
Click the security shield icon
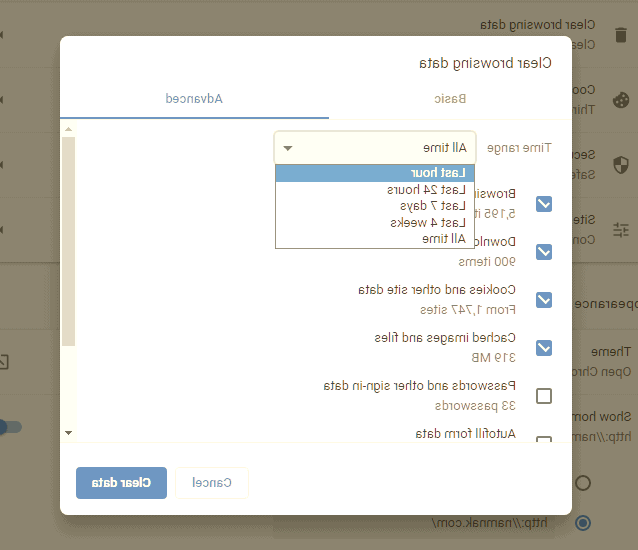click(x=621, y=164)
